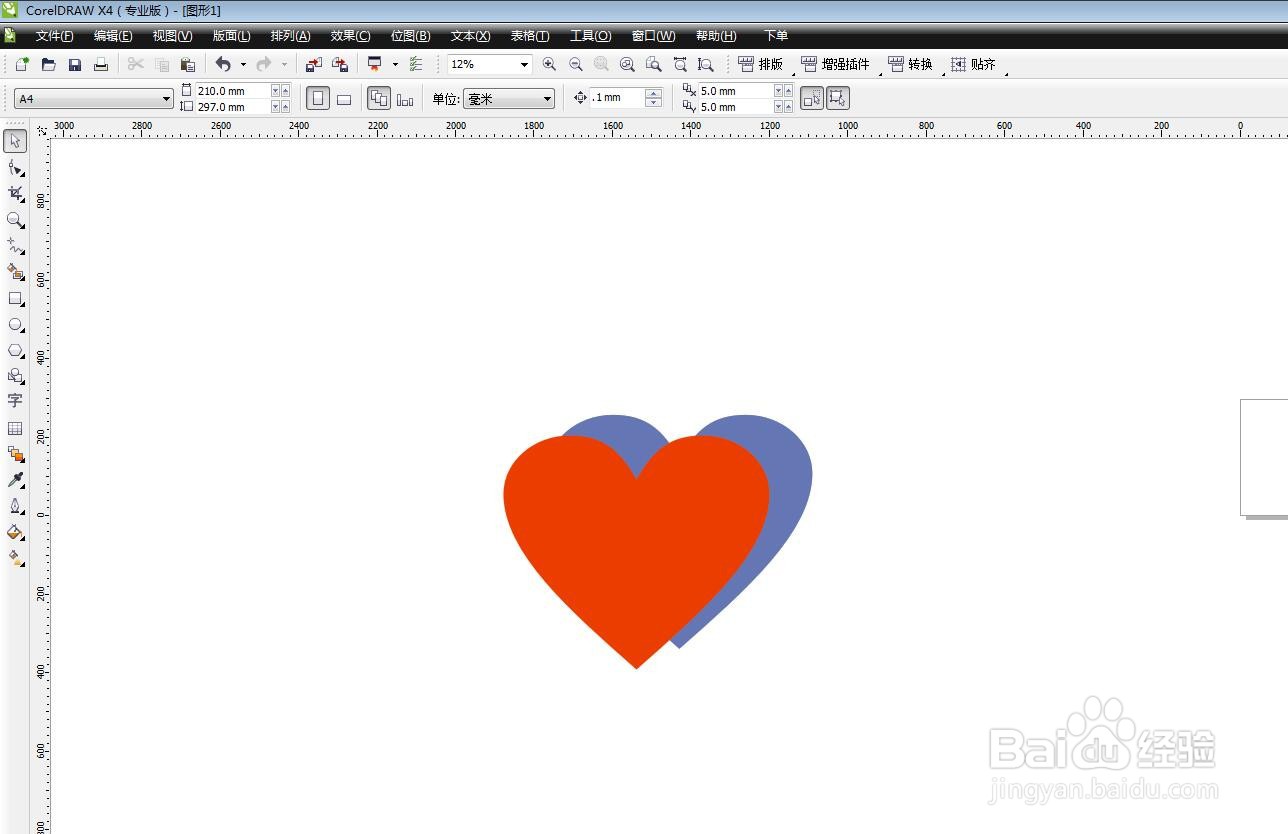1288x834 pixels.
Task: Click the nudge offset .1 mm field
Action: click(x=617, y=98)
